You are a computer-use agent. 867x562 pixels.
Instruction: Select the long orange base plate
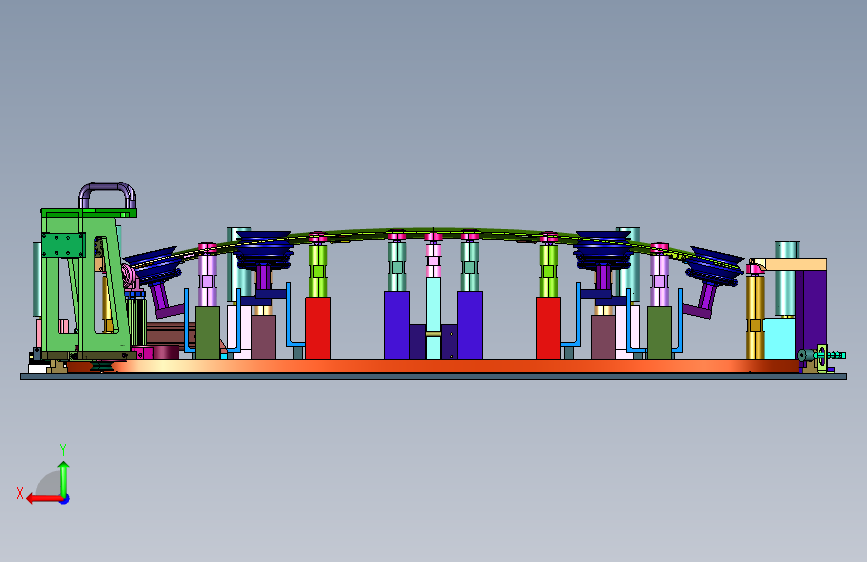[x=433, y=366]
